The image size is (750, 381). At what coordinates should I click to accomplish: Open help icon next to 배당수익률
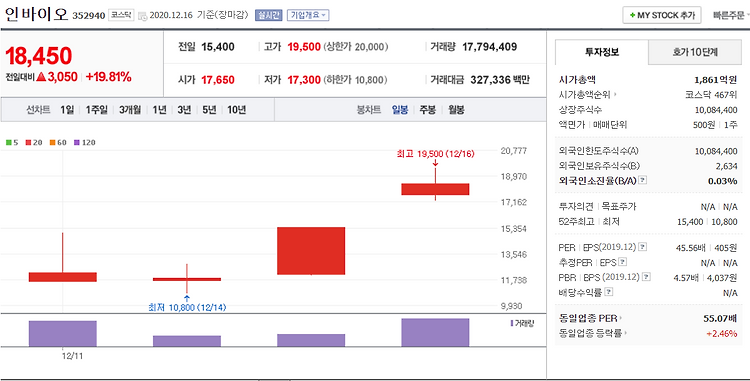click(x=609, y=292)
